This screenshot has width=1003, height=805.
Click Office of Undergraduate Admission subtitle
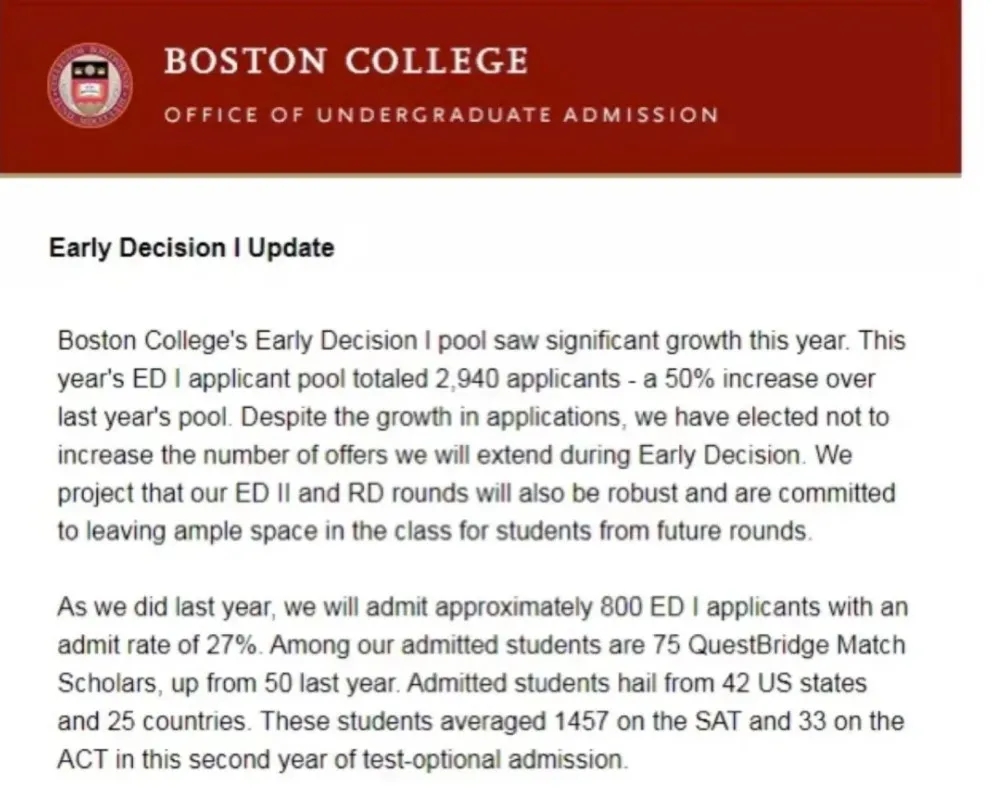441,115
